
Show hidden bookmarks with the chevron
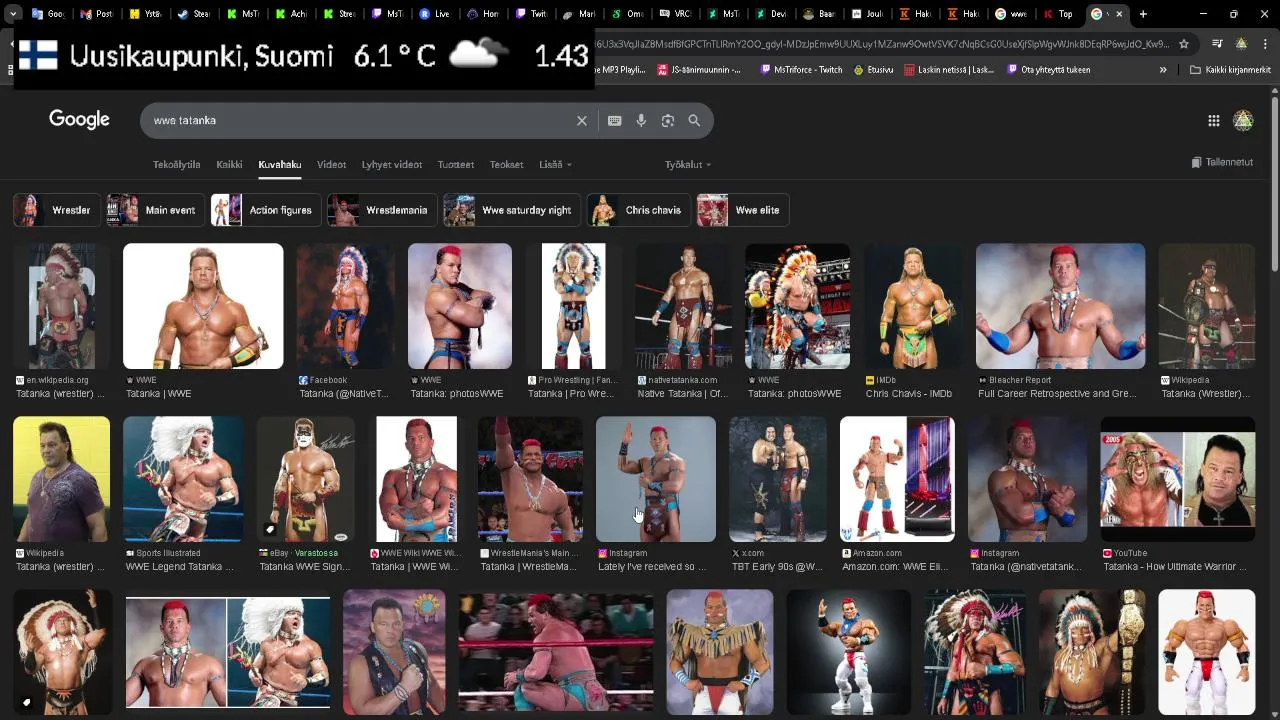click(1163, 70)
